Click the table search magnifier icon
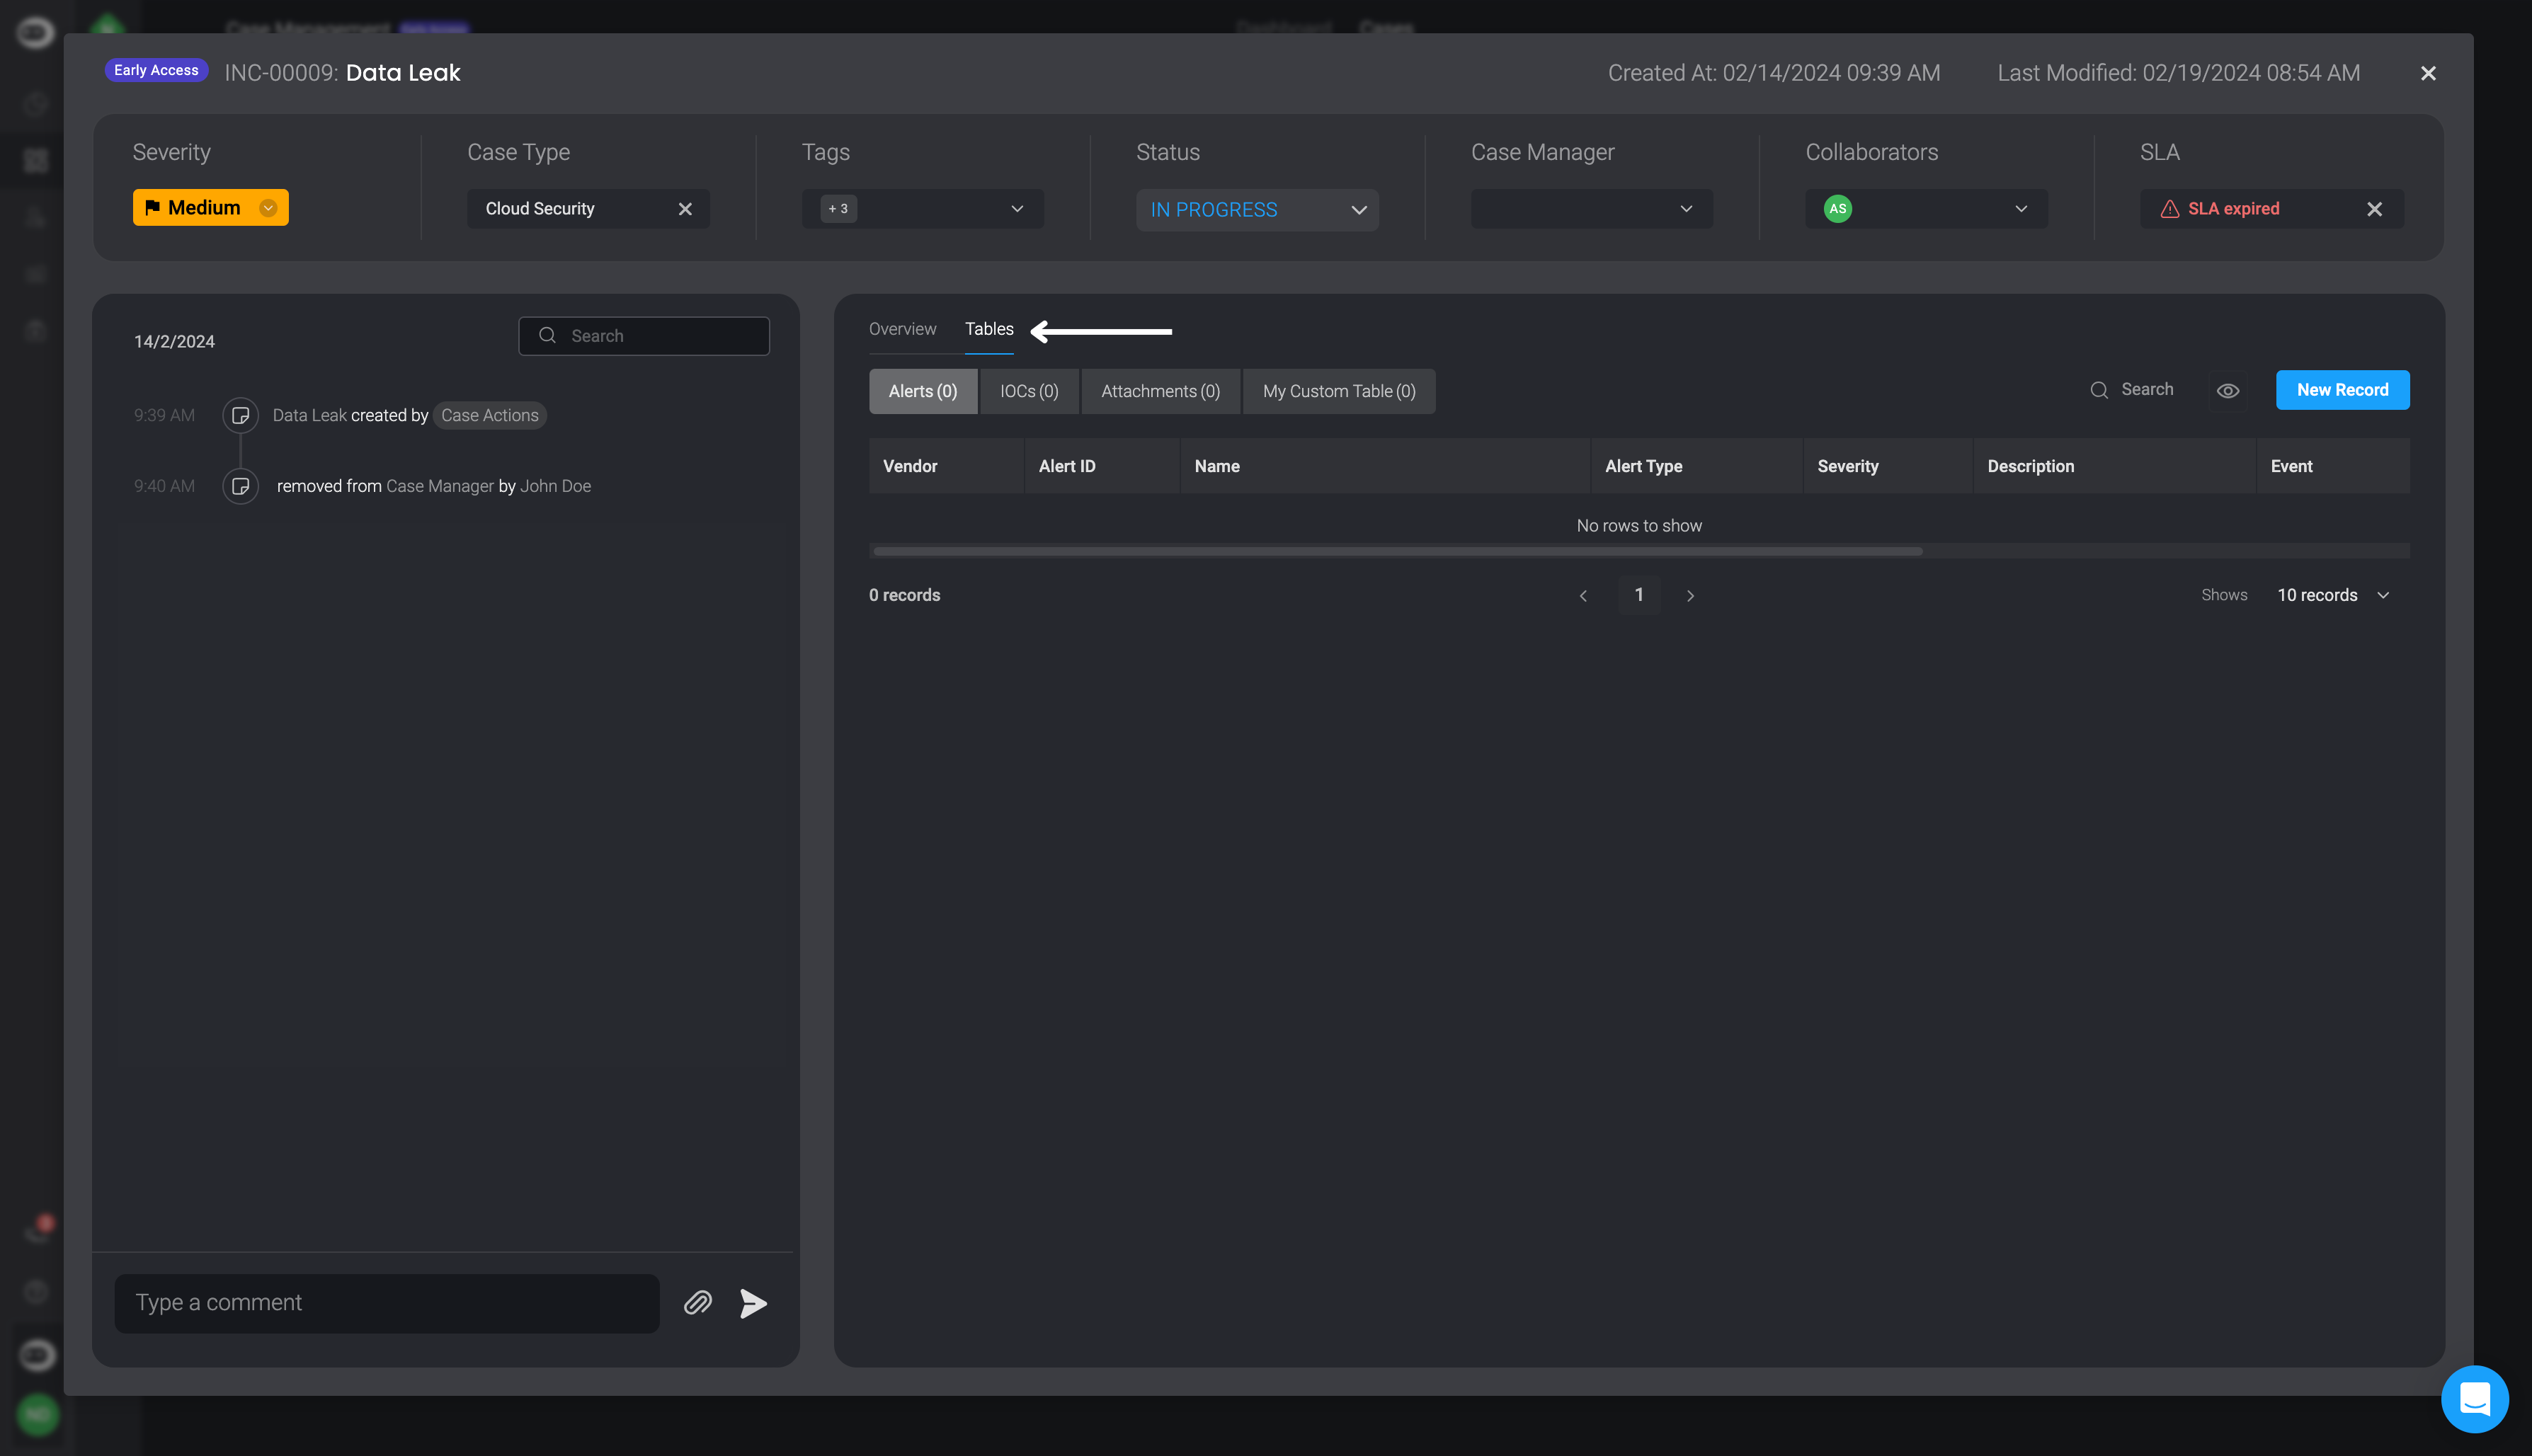The image size is (2532, 1456). coord(2099,390)
